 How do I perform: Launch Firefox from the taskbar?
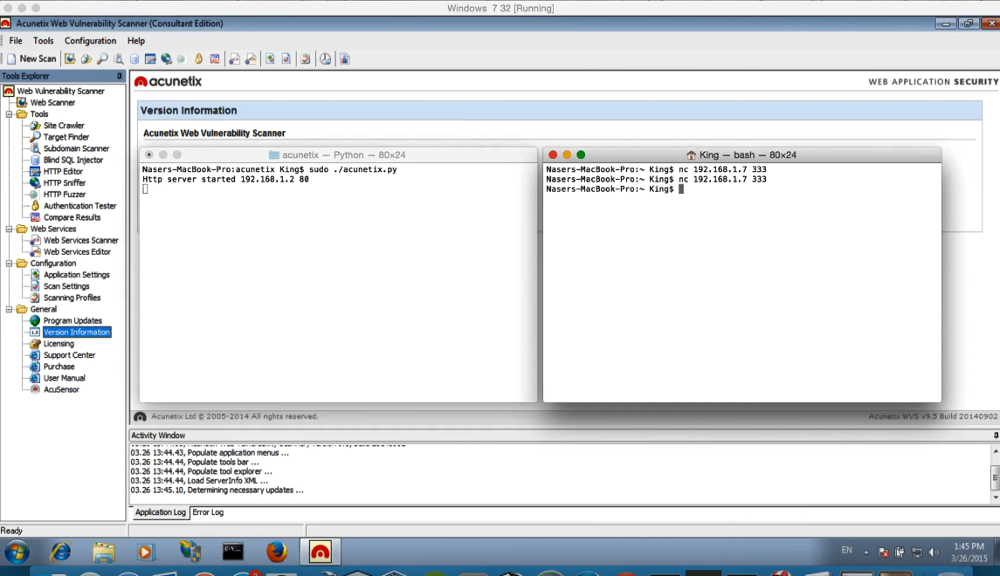[276, 552]
